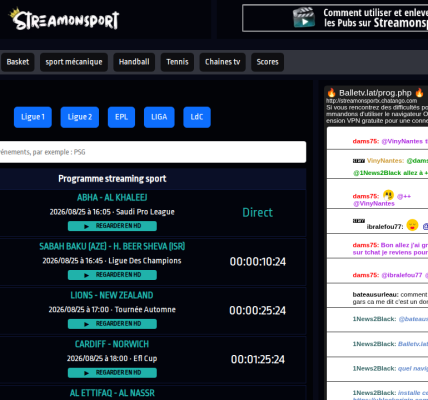Watch Sabah Baku match in HD

tap(112, 275)
